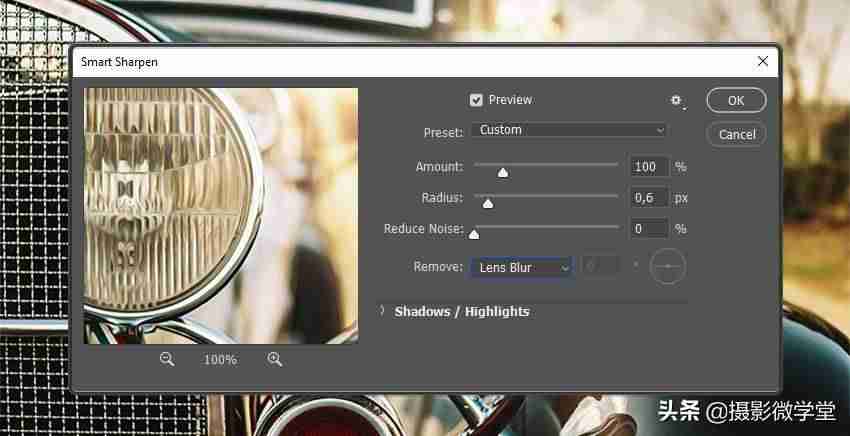Click the Preset label

tap(443, 133)
